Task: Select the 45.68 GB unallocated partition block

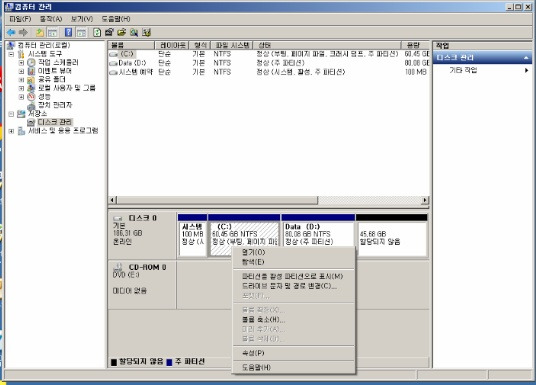Action: tap(392, 235)
